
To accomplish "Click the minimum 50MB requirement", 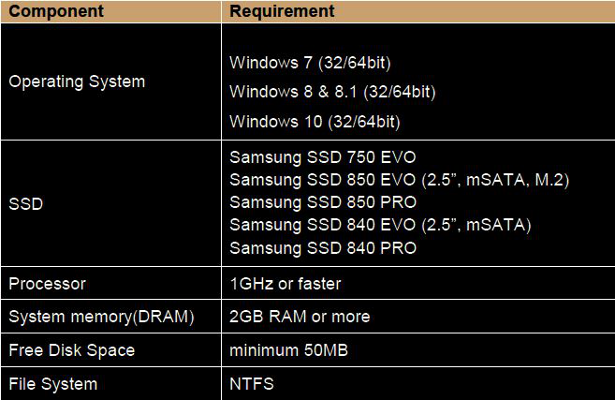I will click(288, 351).
